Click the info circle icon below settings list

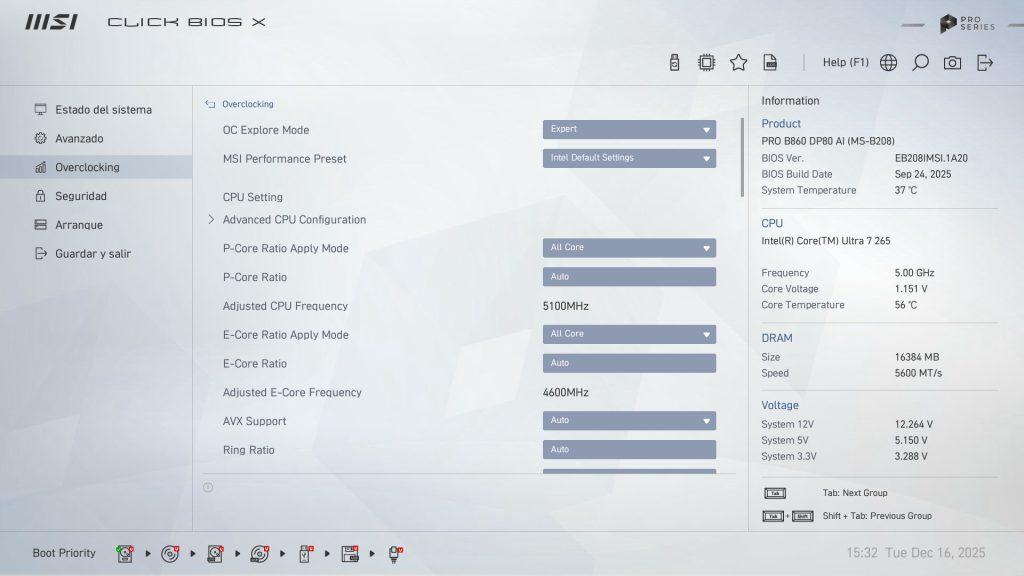click(208, 487)
